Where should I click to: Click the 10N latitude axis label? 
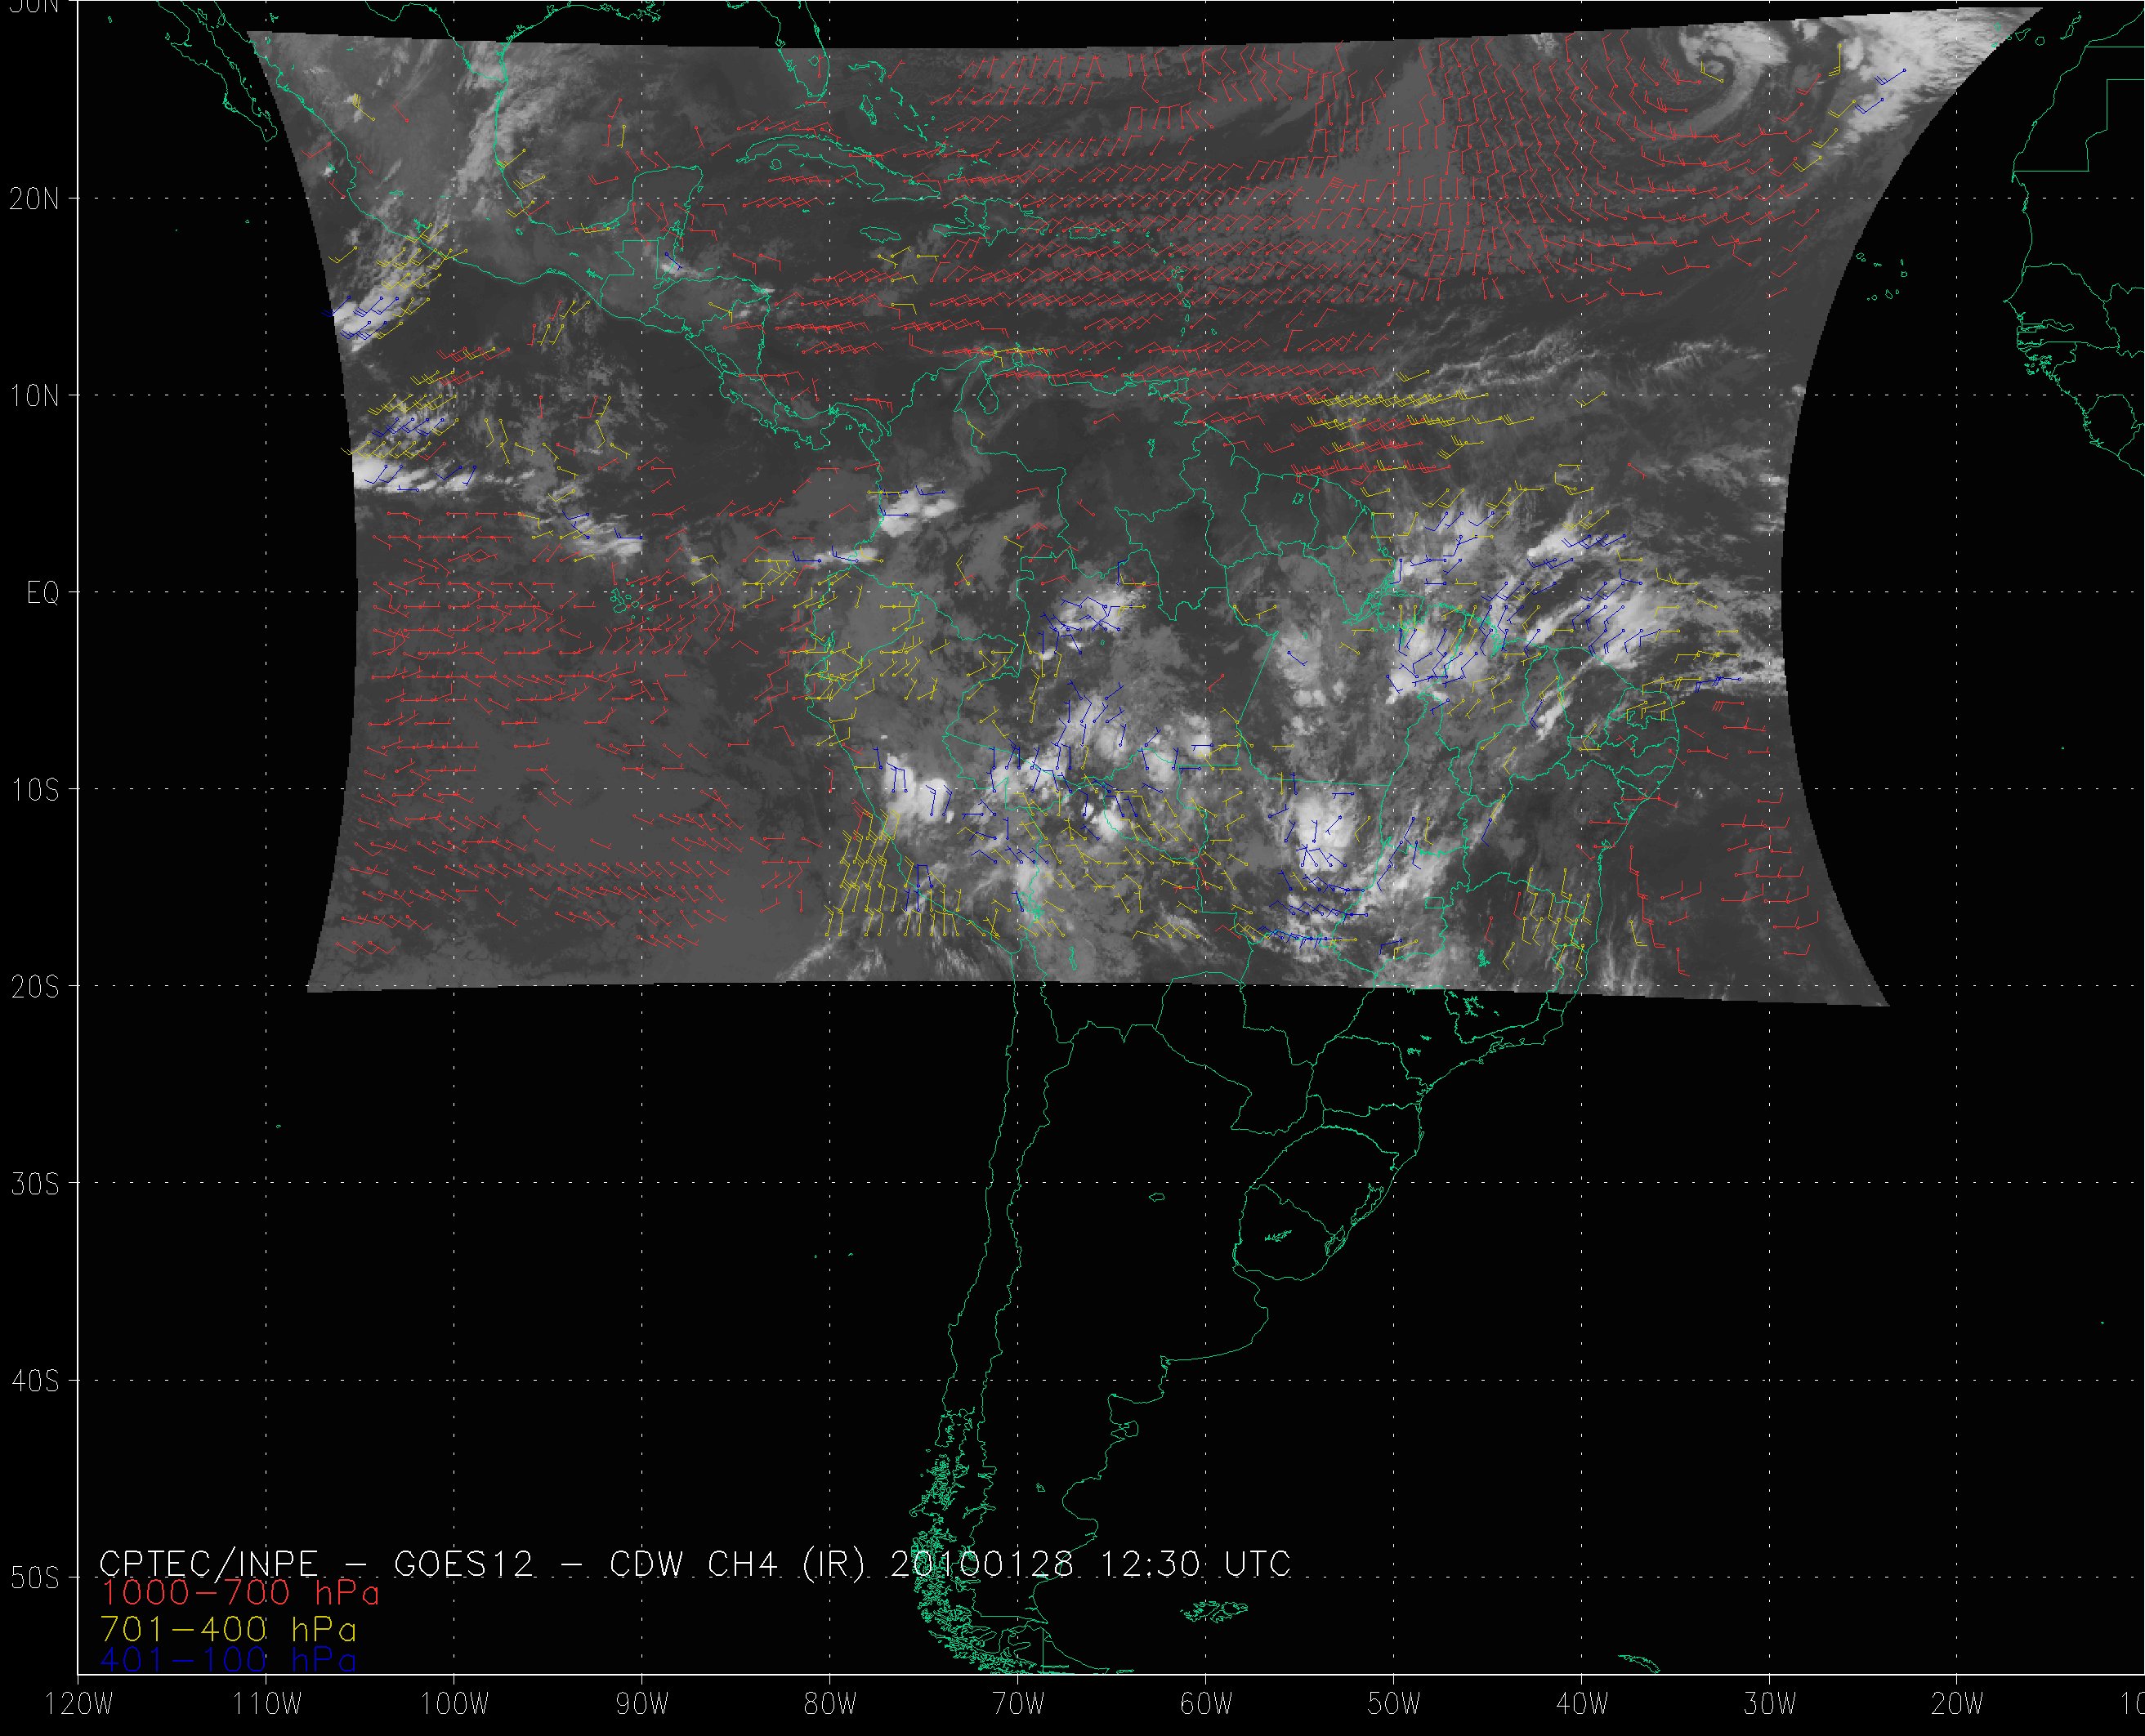pyautogui.click(x=35, y=396)
